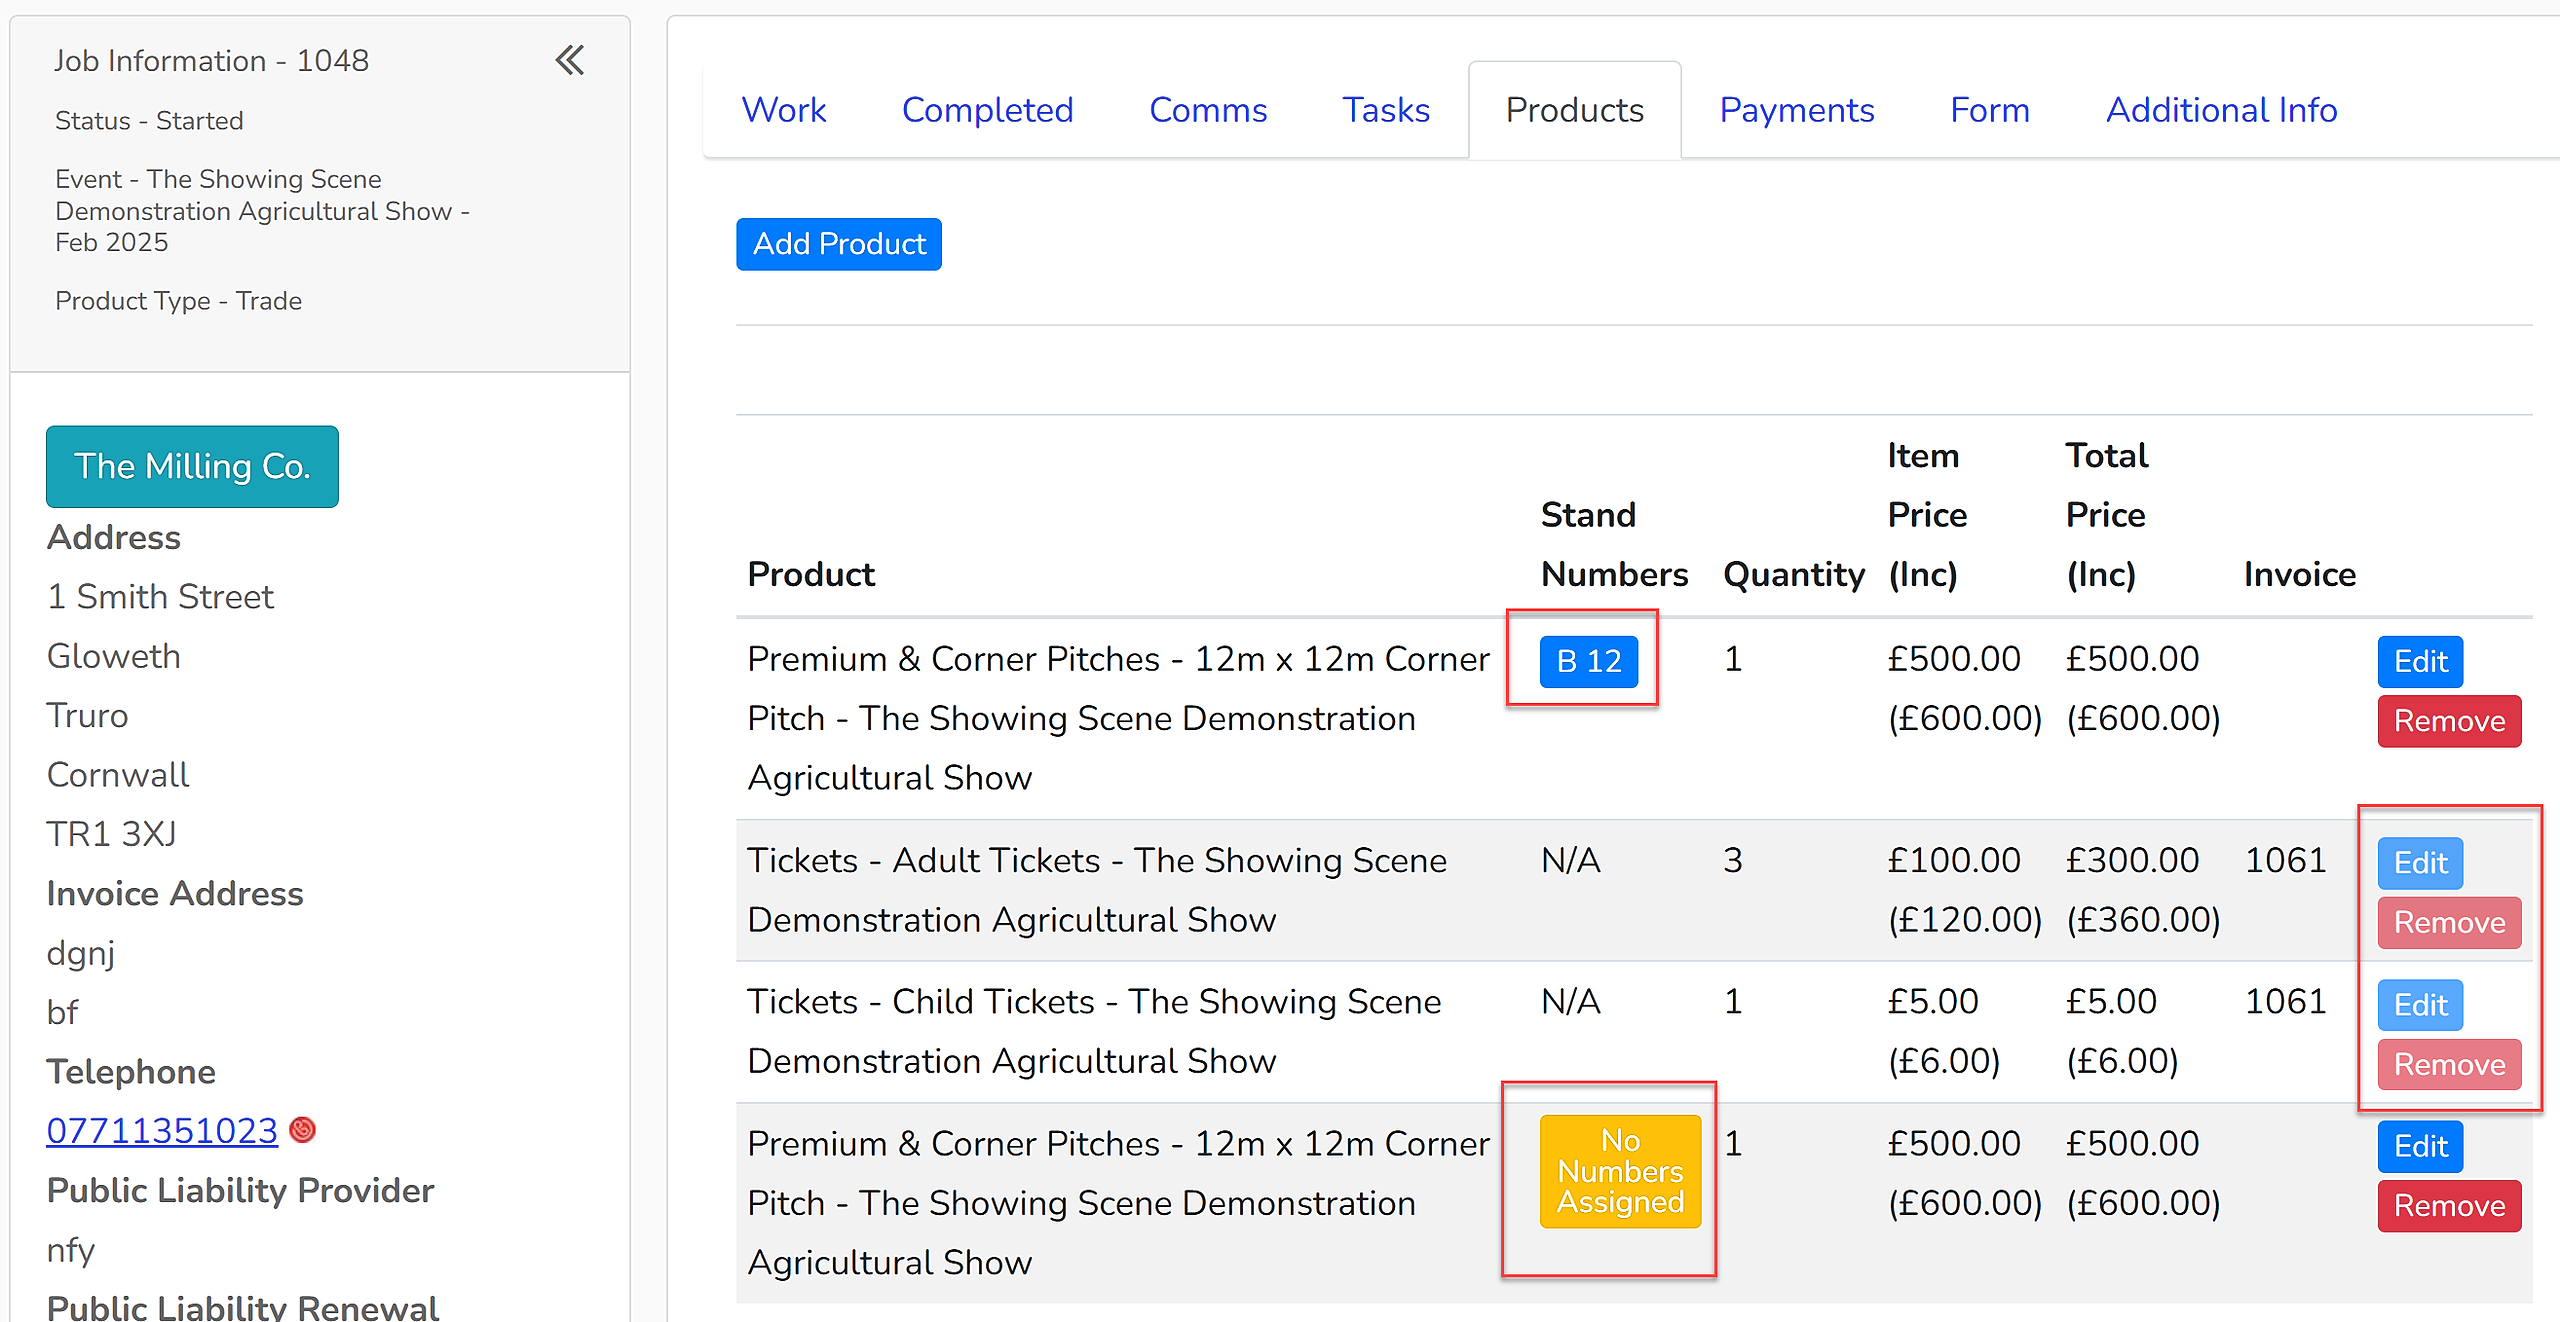Go to the Tasks tab
The image size is (2560, 1322).
1386,110
